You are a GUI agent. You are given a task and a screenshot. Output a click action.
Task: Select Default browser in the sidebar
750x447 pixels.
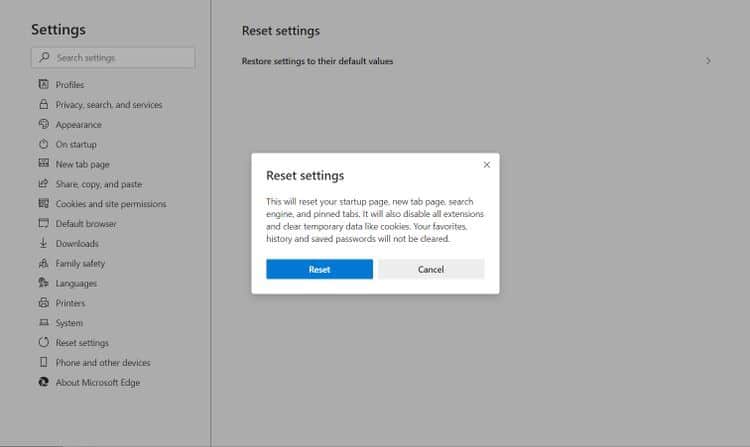pos(86,224)
